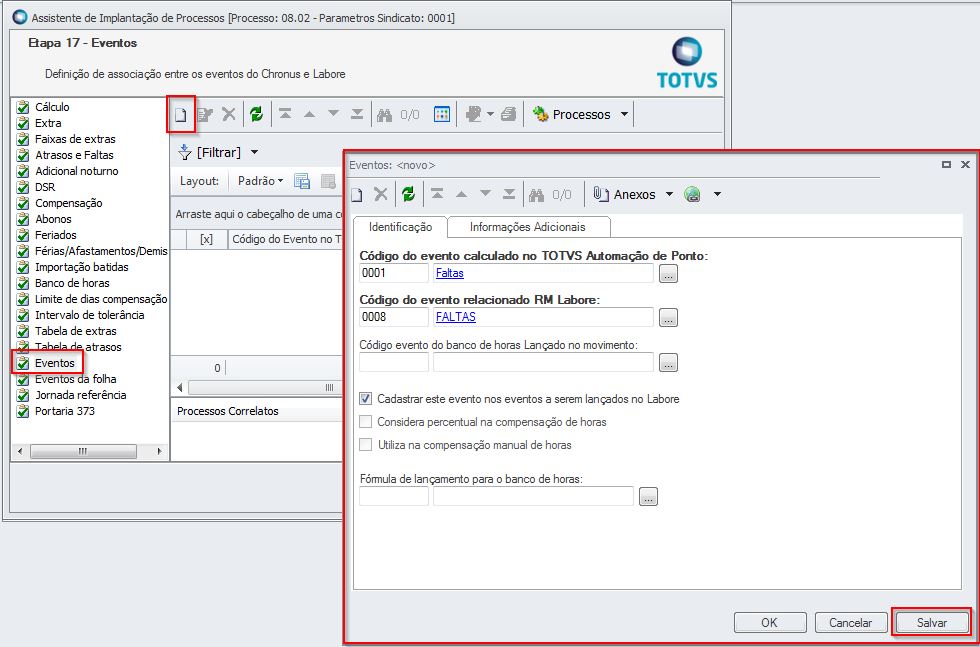The height and width of the screenshot is (647, 980).
Task: Refresh using green arrows in Eventos dialog
Action: (408, 194)
